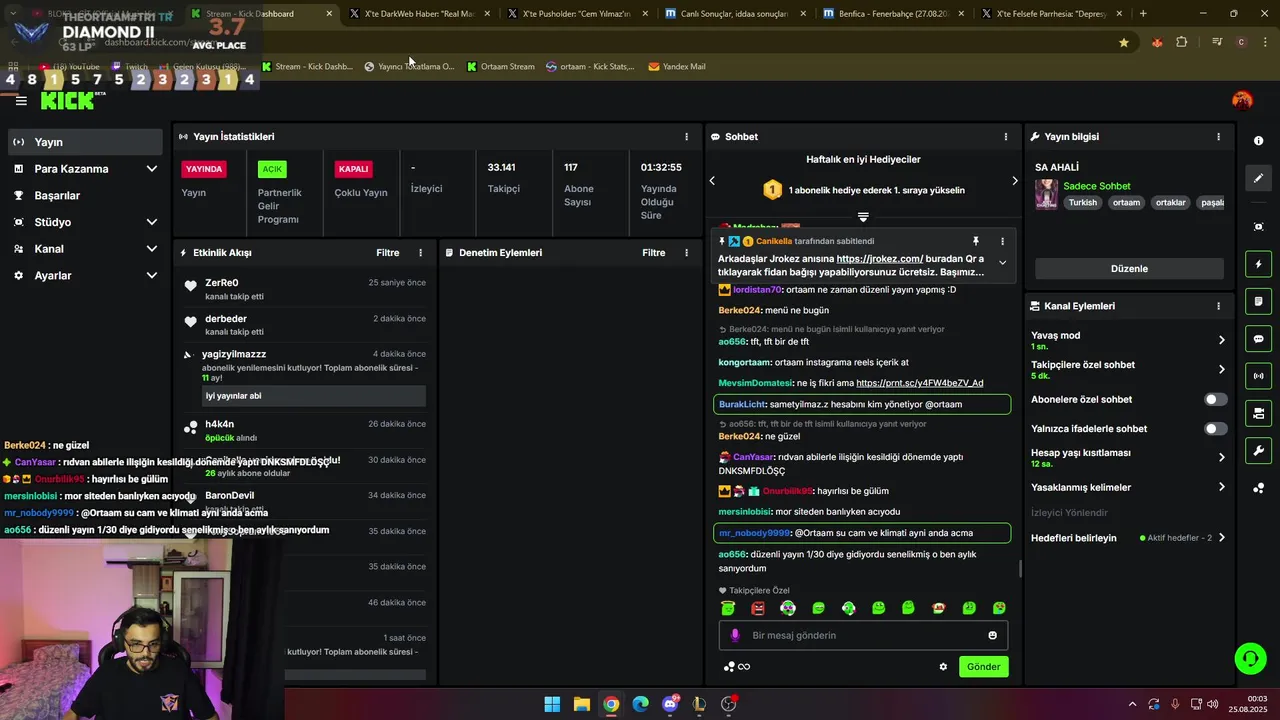Open the Windows Start menu
The width and height of the screenshot is (1280, 720).
552,704
